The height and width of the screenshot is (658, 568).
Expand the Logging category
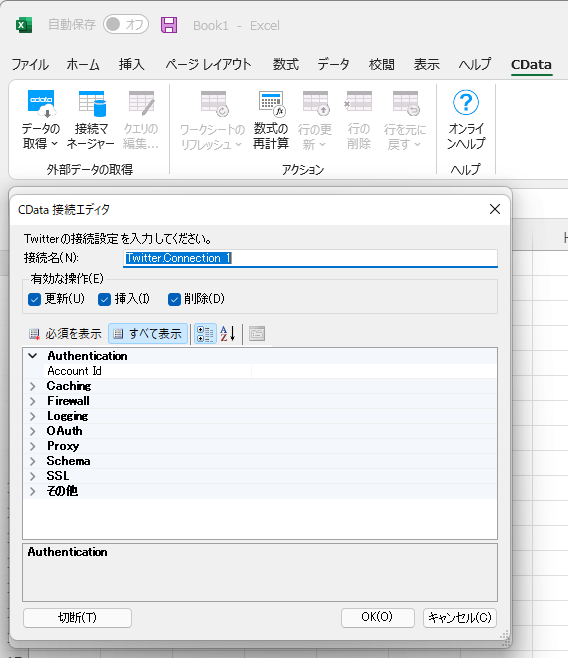click(33, 416)
